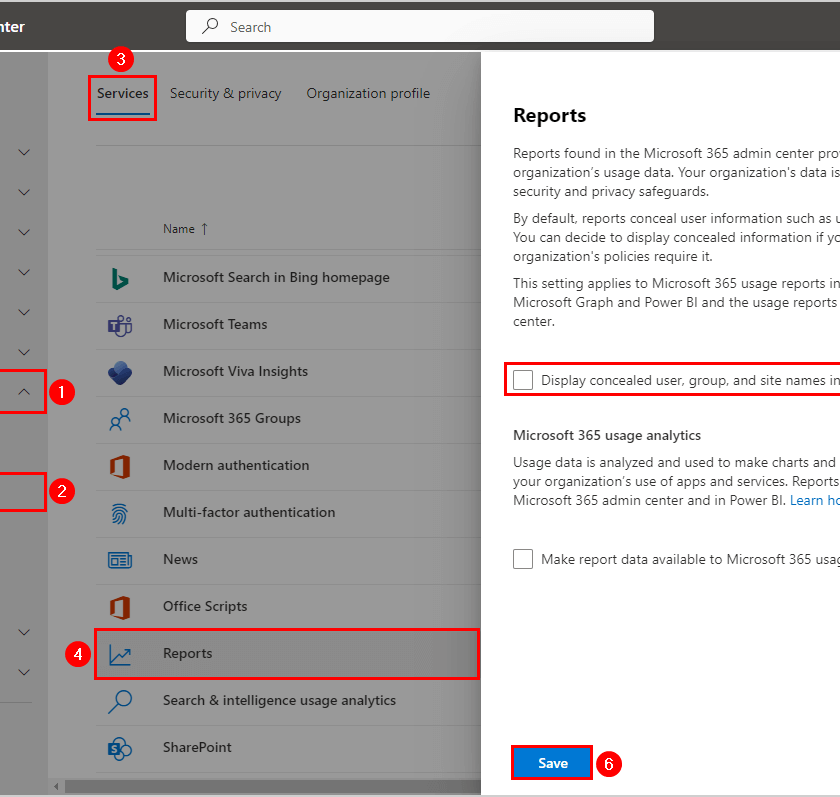Switch to Organization profile tab
Viewport: 840px width, 797px height.
pos(368,93)
